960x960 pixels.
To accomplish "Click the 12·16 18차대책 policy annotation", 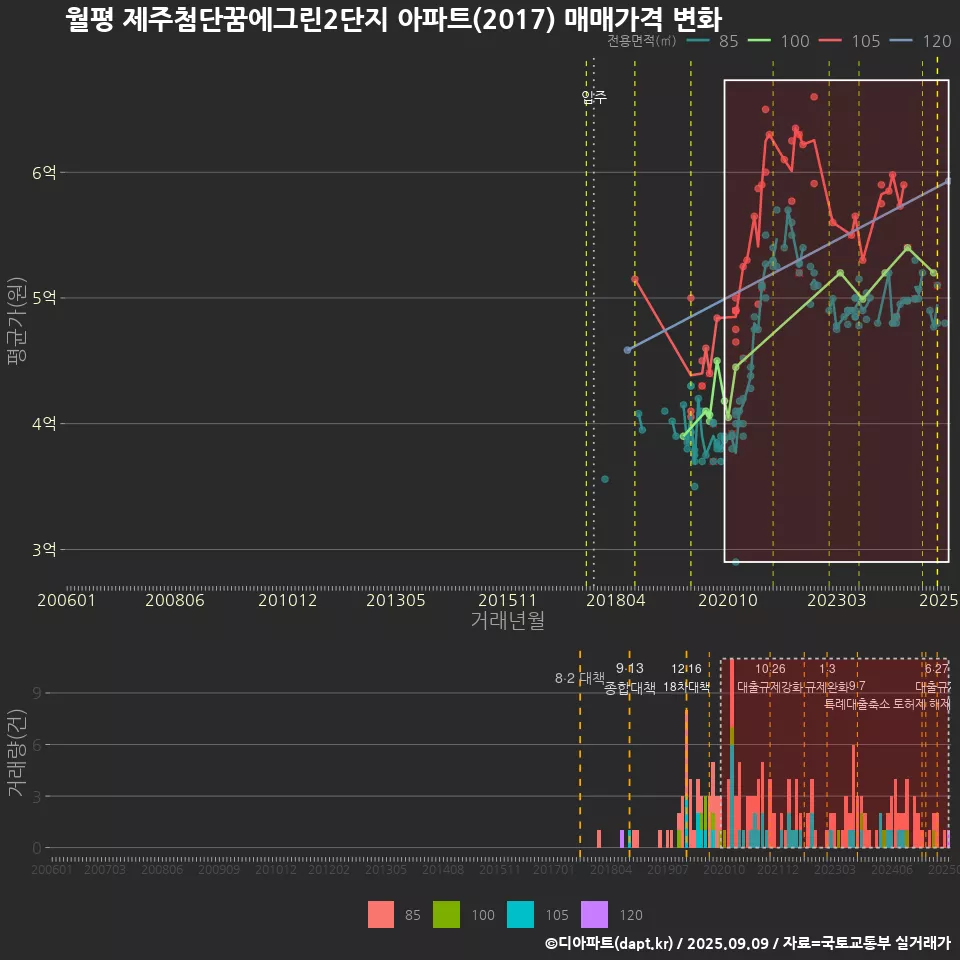I will click(x=686, y=678).
